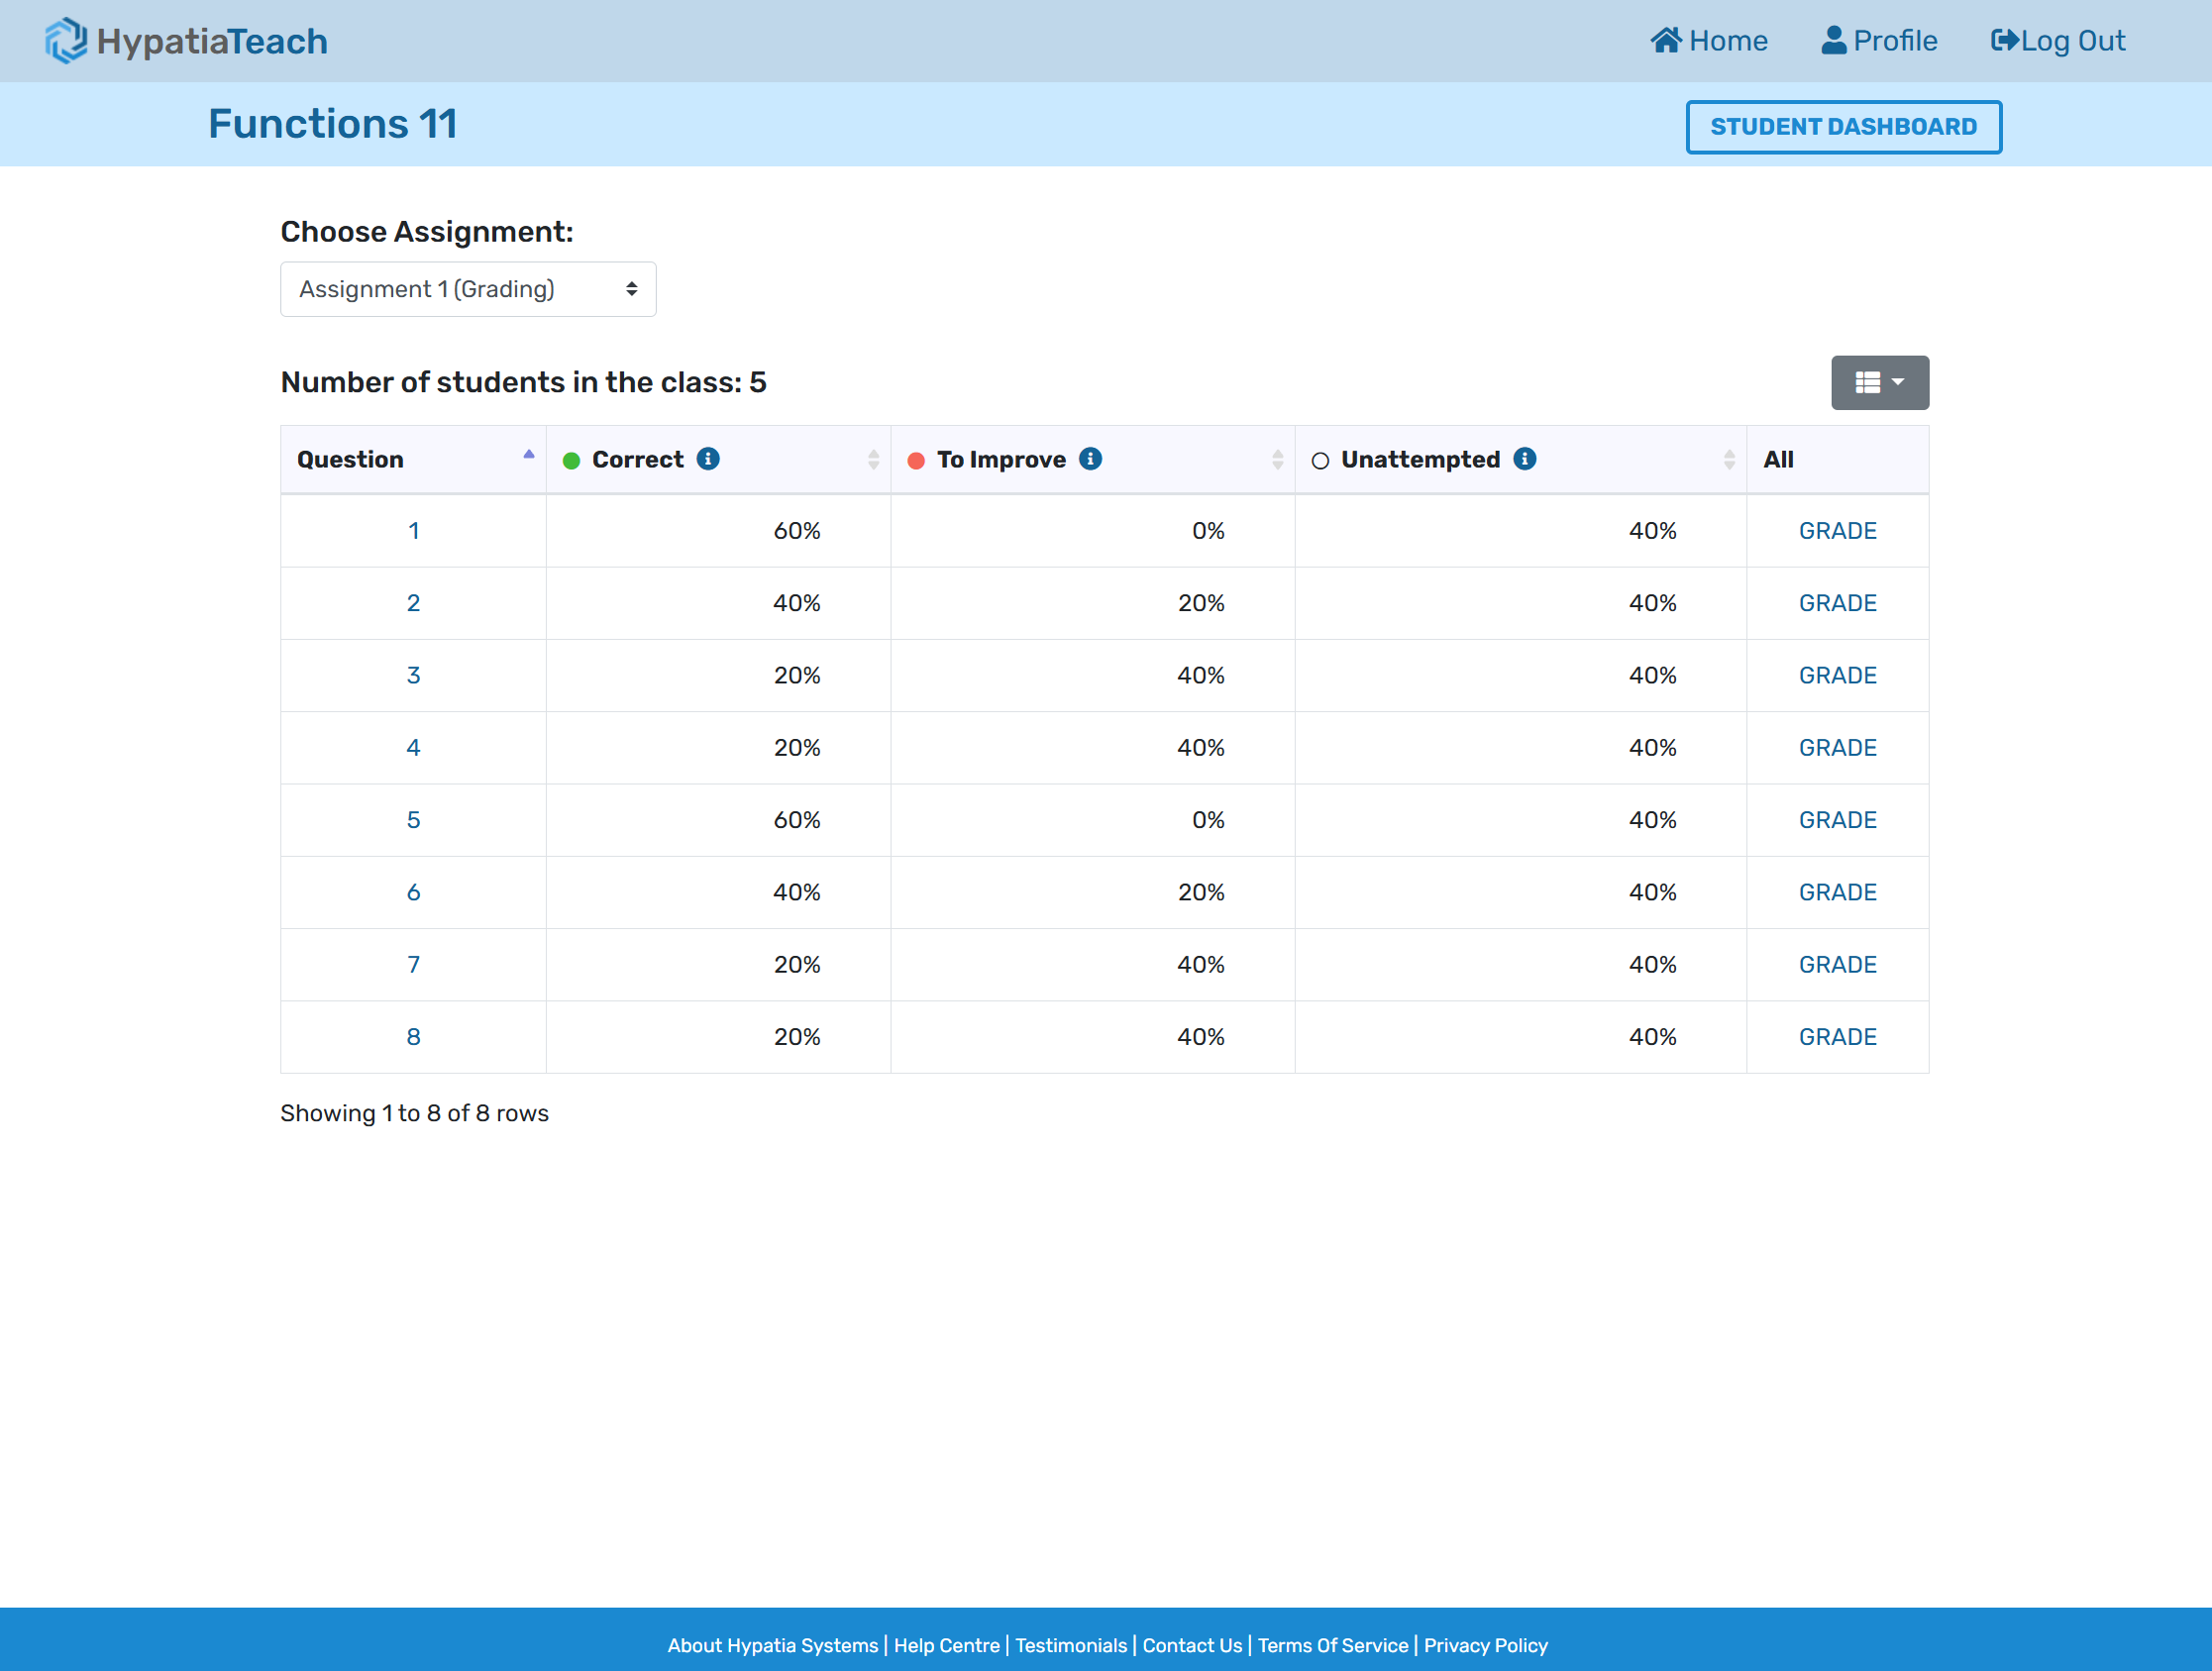
Task: Click GRADE for question 8
Action: (x=1837, y=1037)
